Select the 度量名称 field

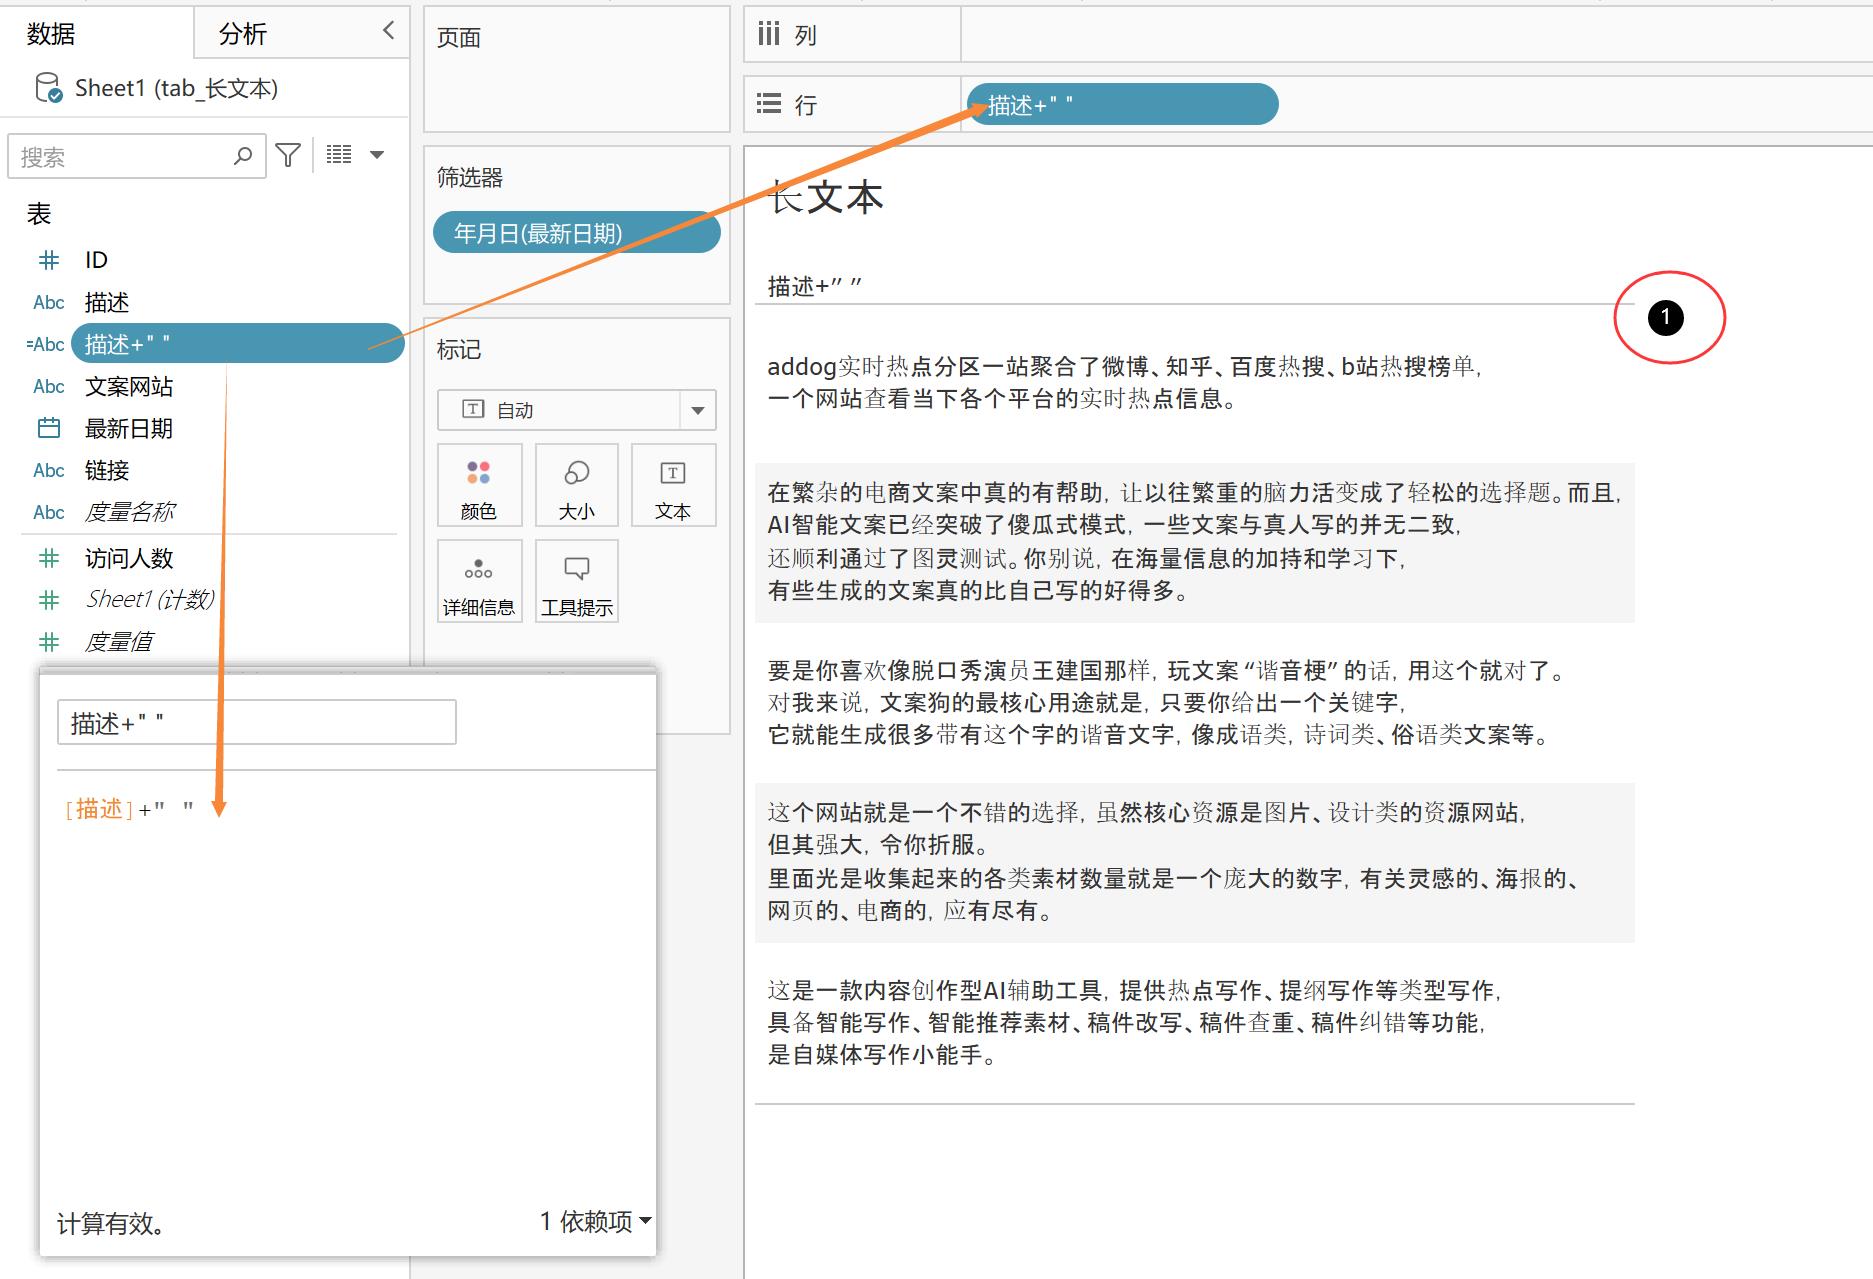129,512
